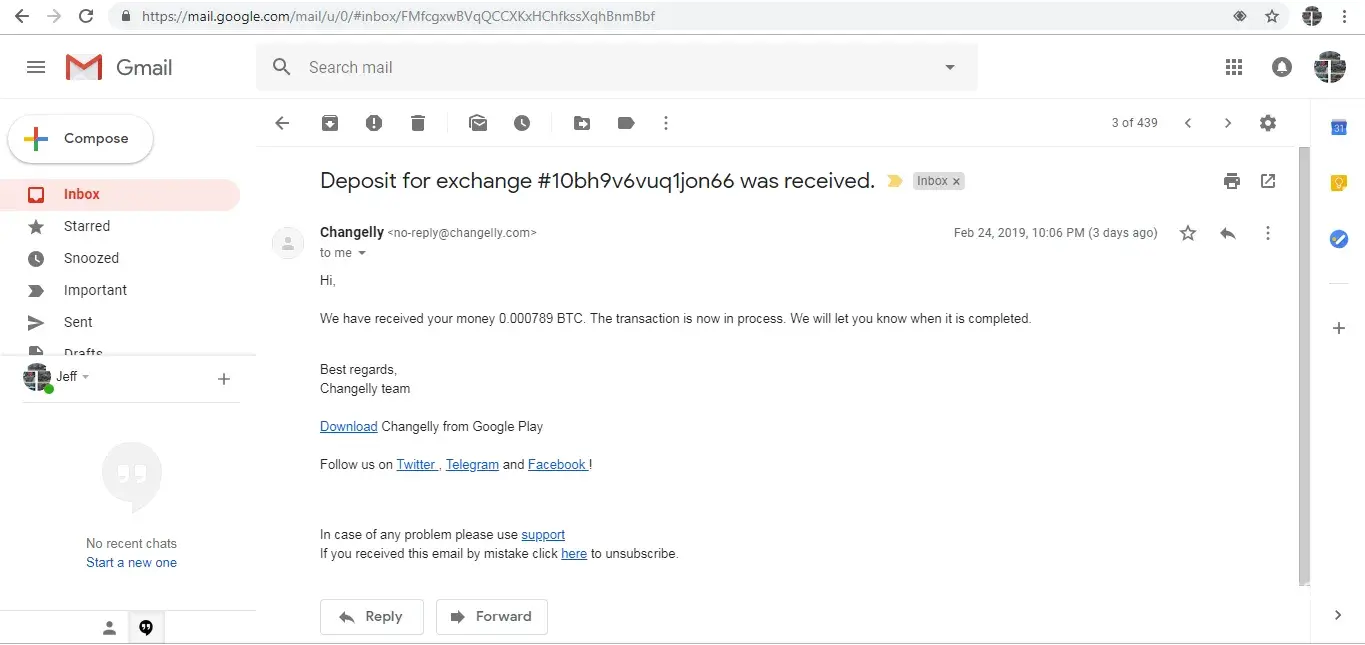
Task: Snooze the email with clock icon
Action: (x=522, y=123)
